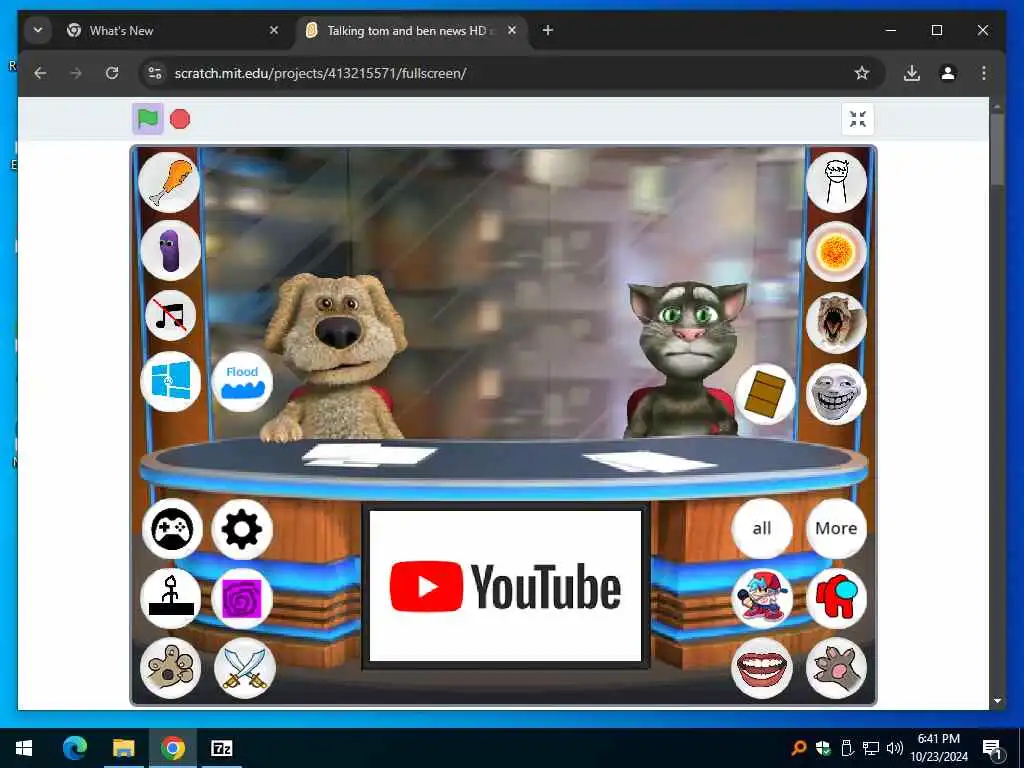Screen dimensions: 1024x768
Task: Go back to previous page
Action: coord(40,73)
